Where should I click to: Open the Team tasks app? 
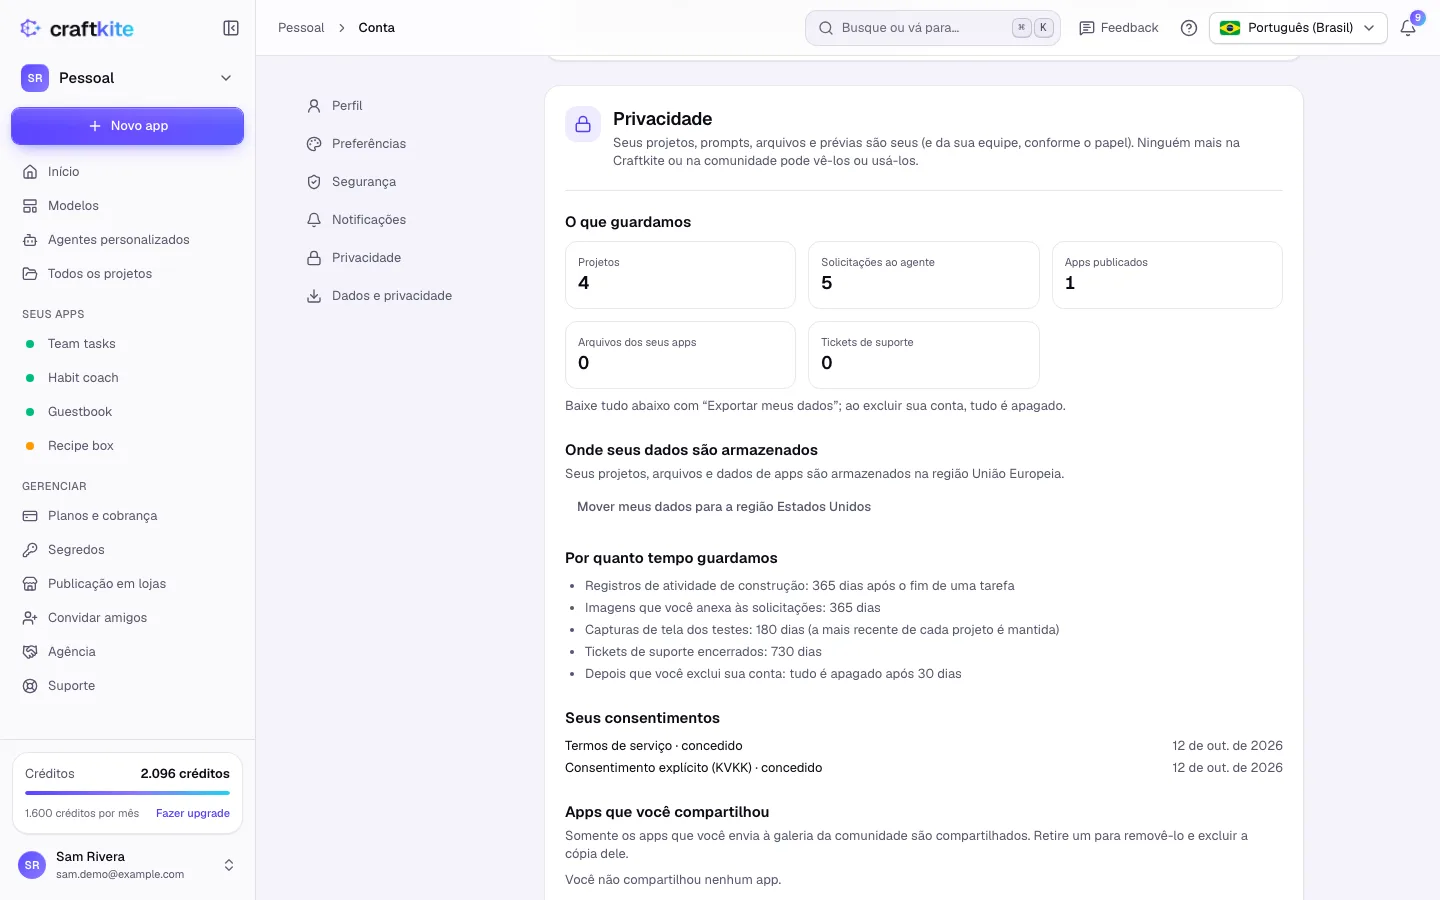[x=127, y=344]
